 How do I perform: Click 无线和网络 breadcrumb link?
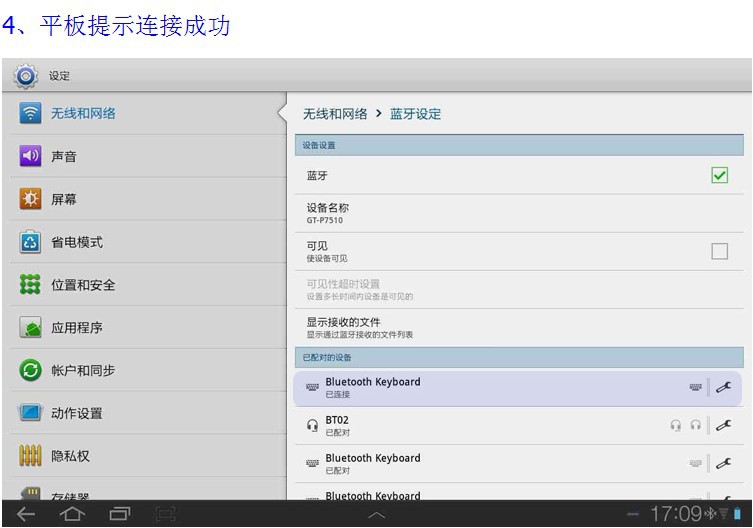[x=335, y=114]
